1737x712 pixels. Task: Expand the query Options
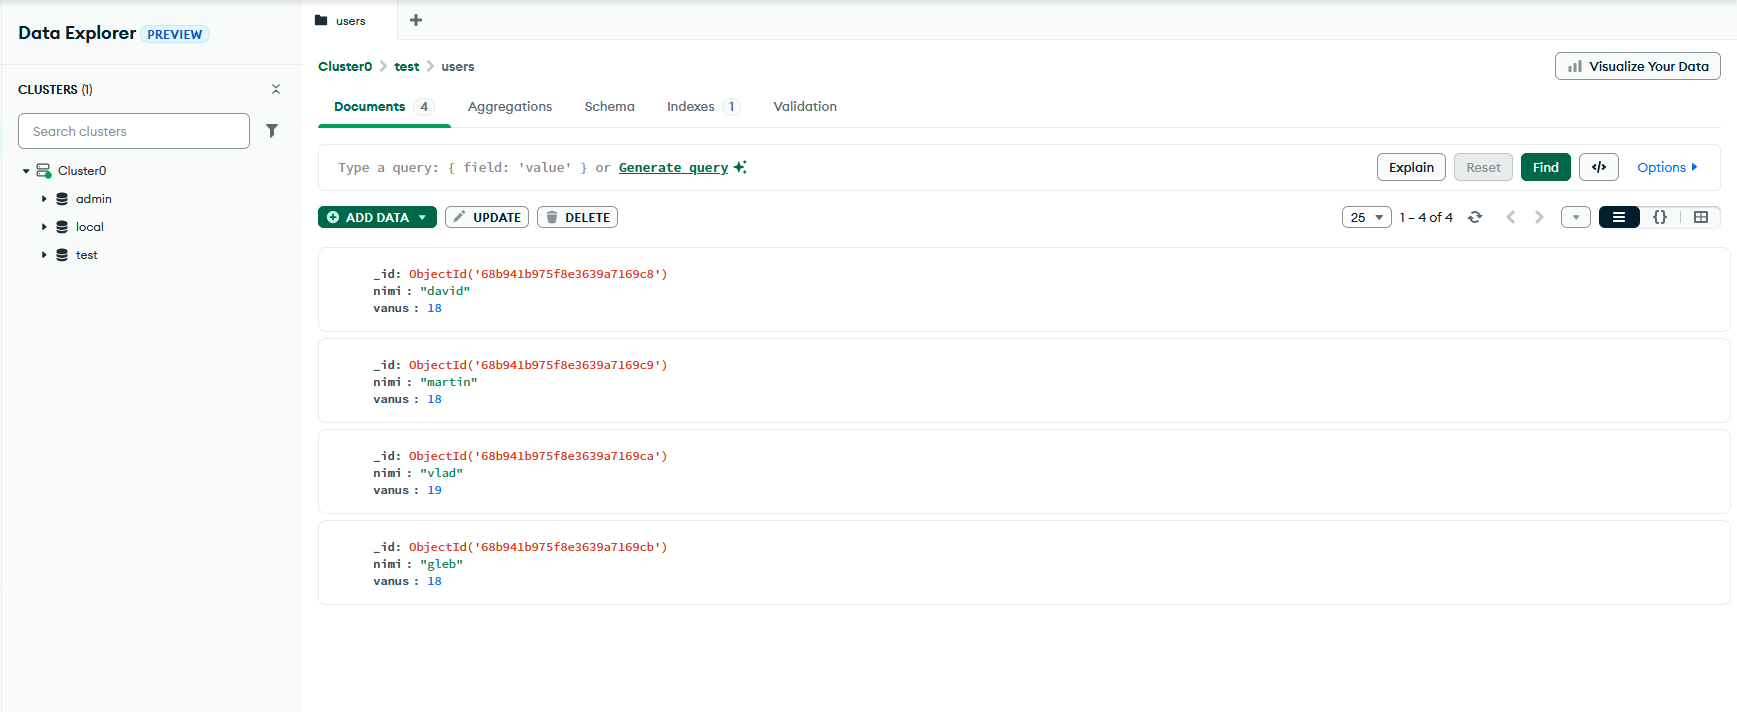(x=1667, y=167)
